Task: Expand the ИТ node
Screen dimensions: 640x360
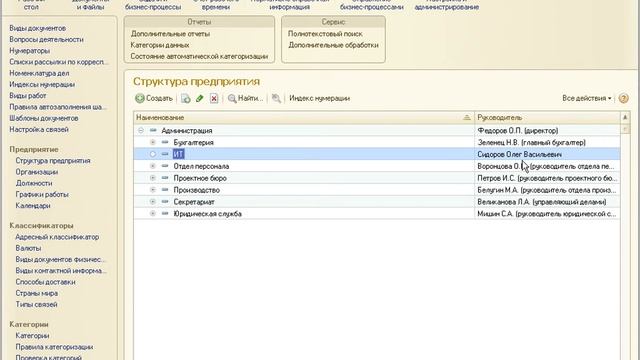Action: click(153, 154)
